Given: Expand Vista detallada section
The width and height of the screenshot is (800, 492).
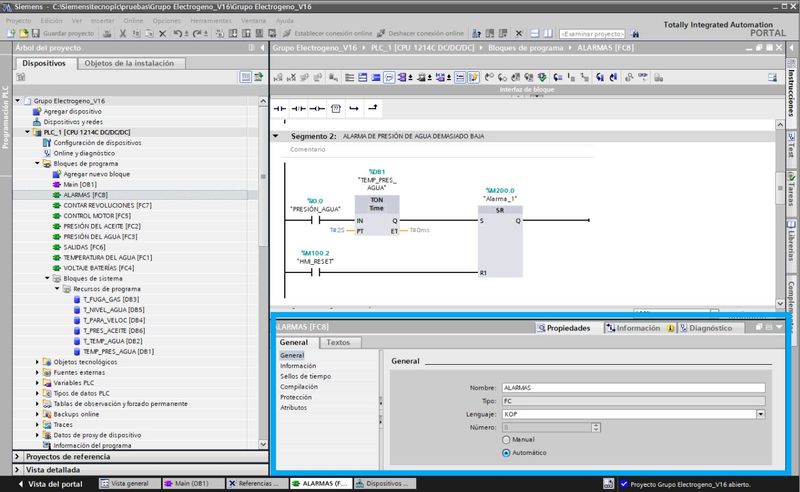Looking at the screenshot, I should point(17,470).
